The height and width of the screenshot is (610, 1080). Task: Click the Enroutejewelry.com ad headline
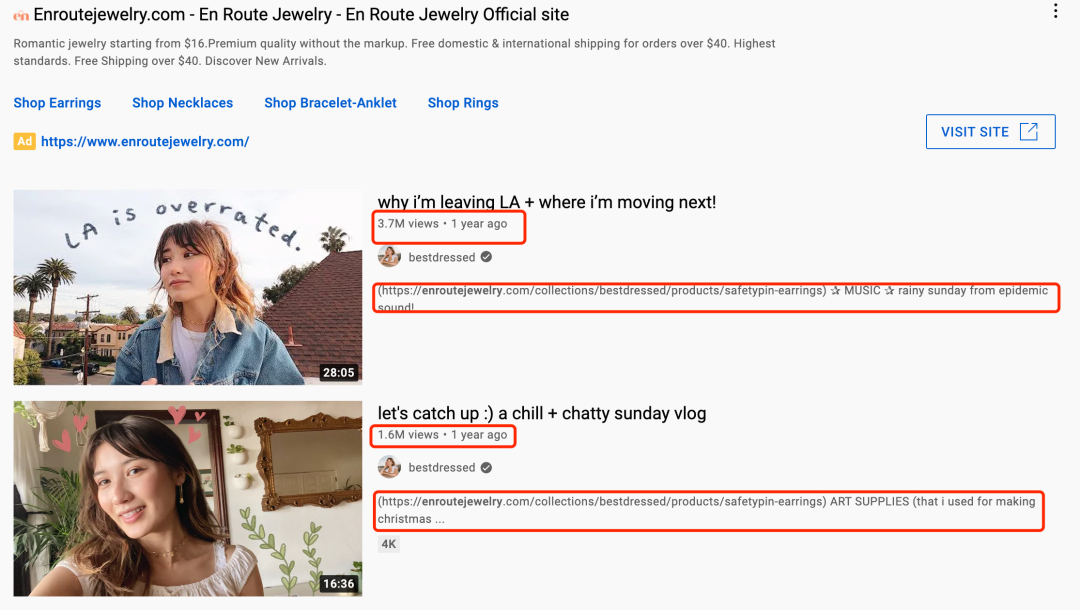[301, 14]
